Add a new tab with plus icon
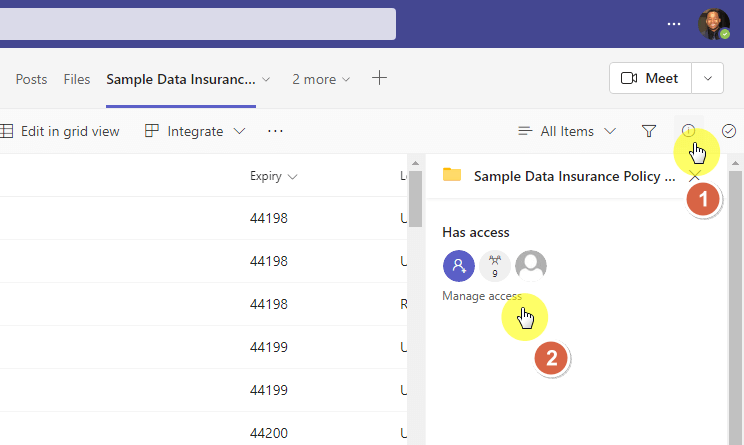Viewport: 744px width, 445px height. (x=379, y=78)
